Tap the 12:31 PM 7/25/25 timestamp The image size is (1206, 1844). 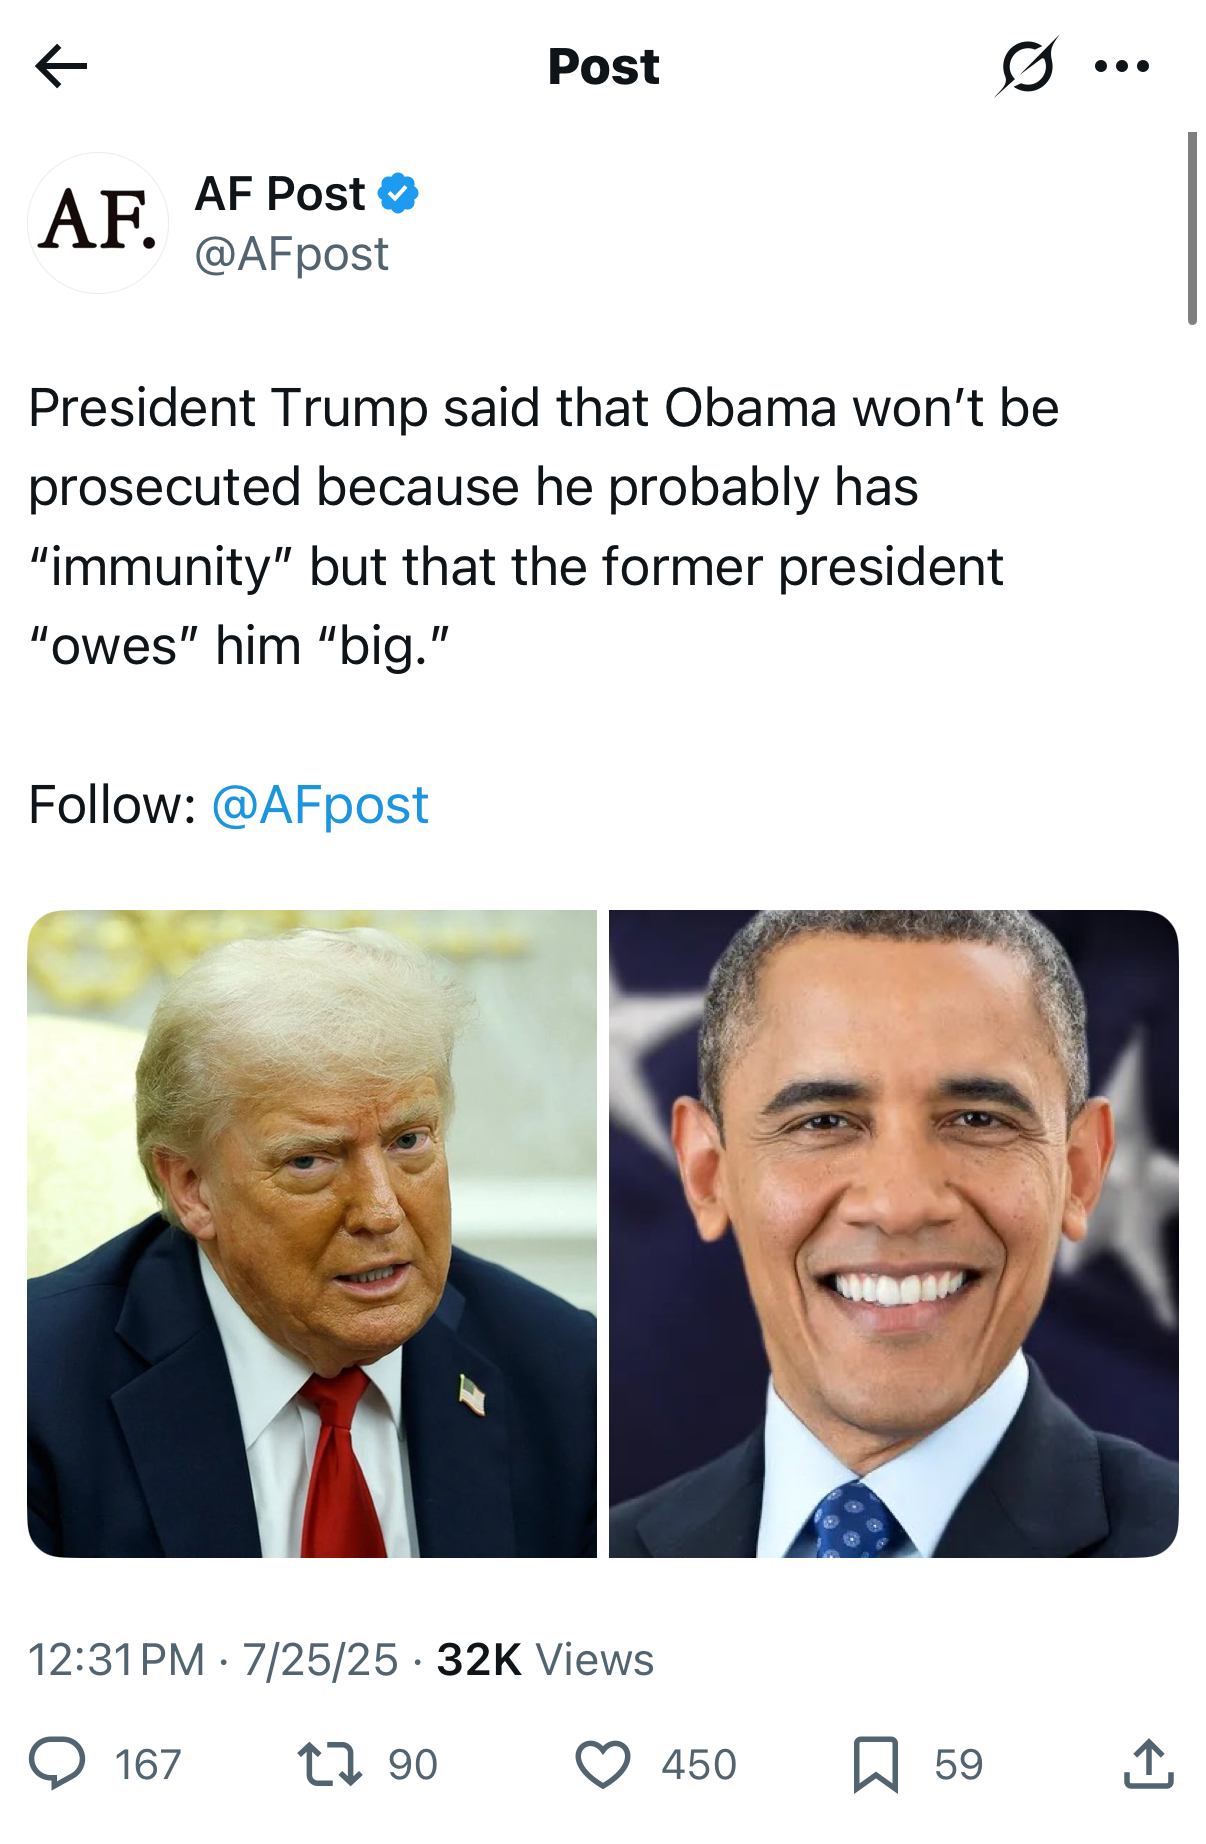coord(213,1660)
